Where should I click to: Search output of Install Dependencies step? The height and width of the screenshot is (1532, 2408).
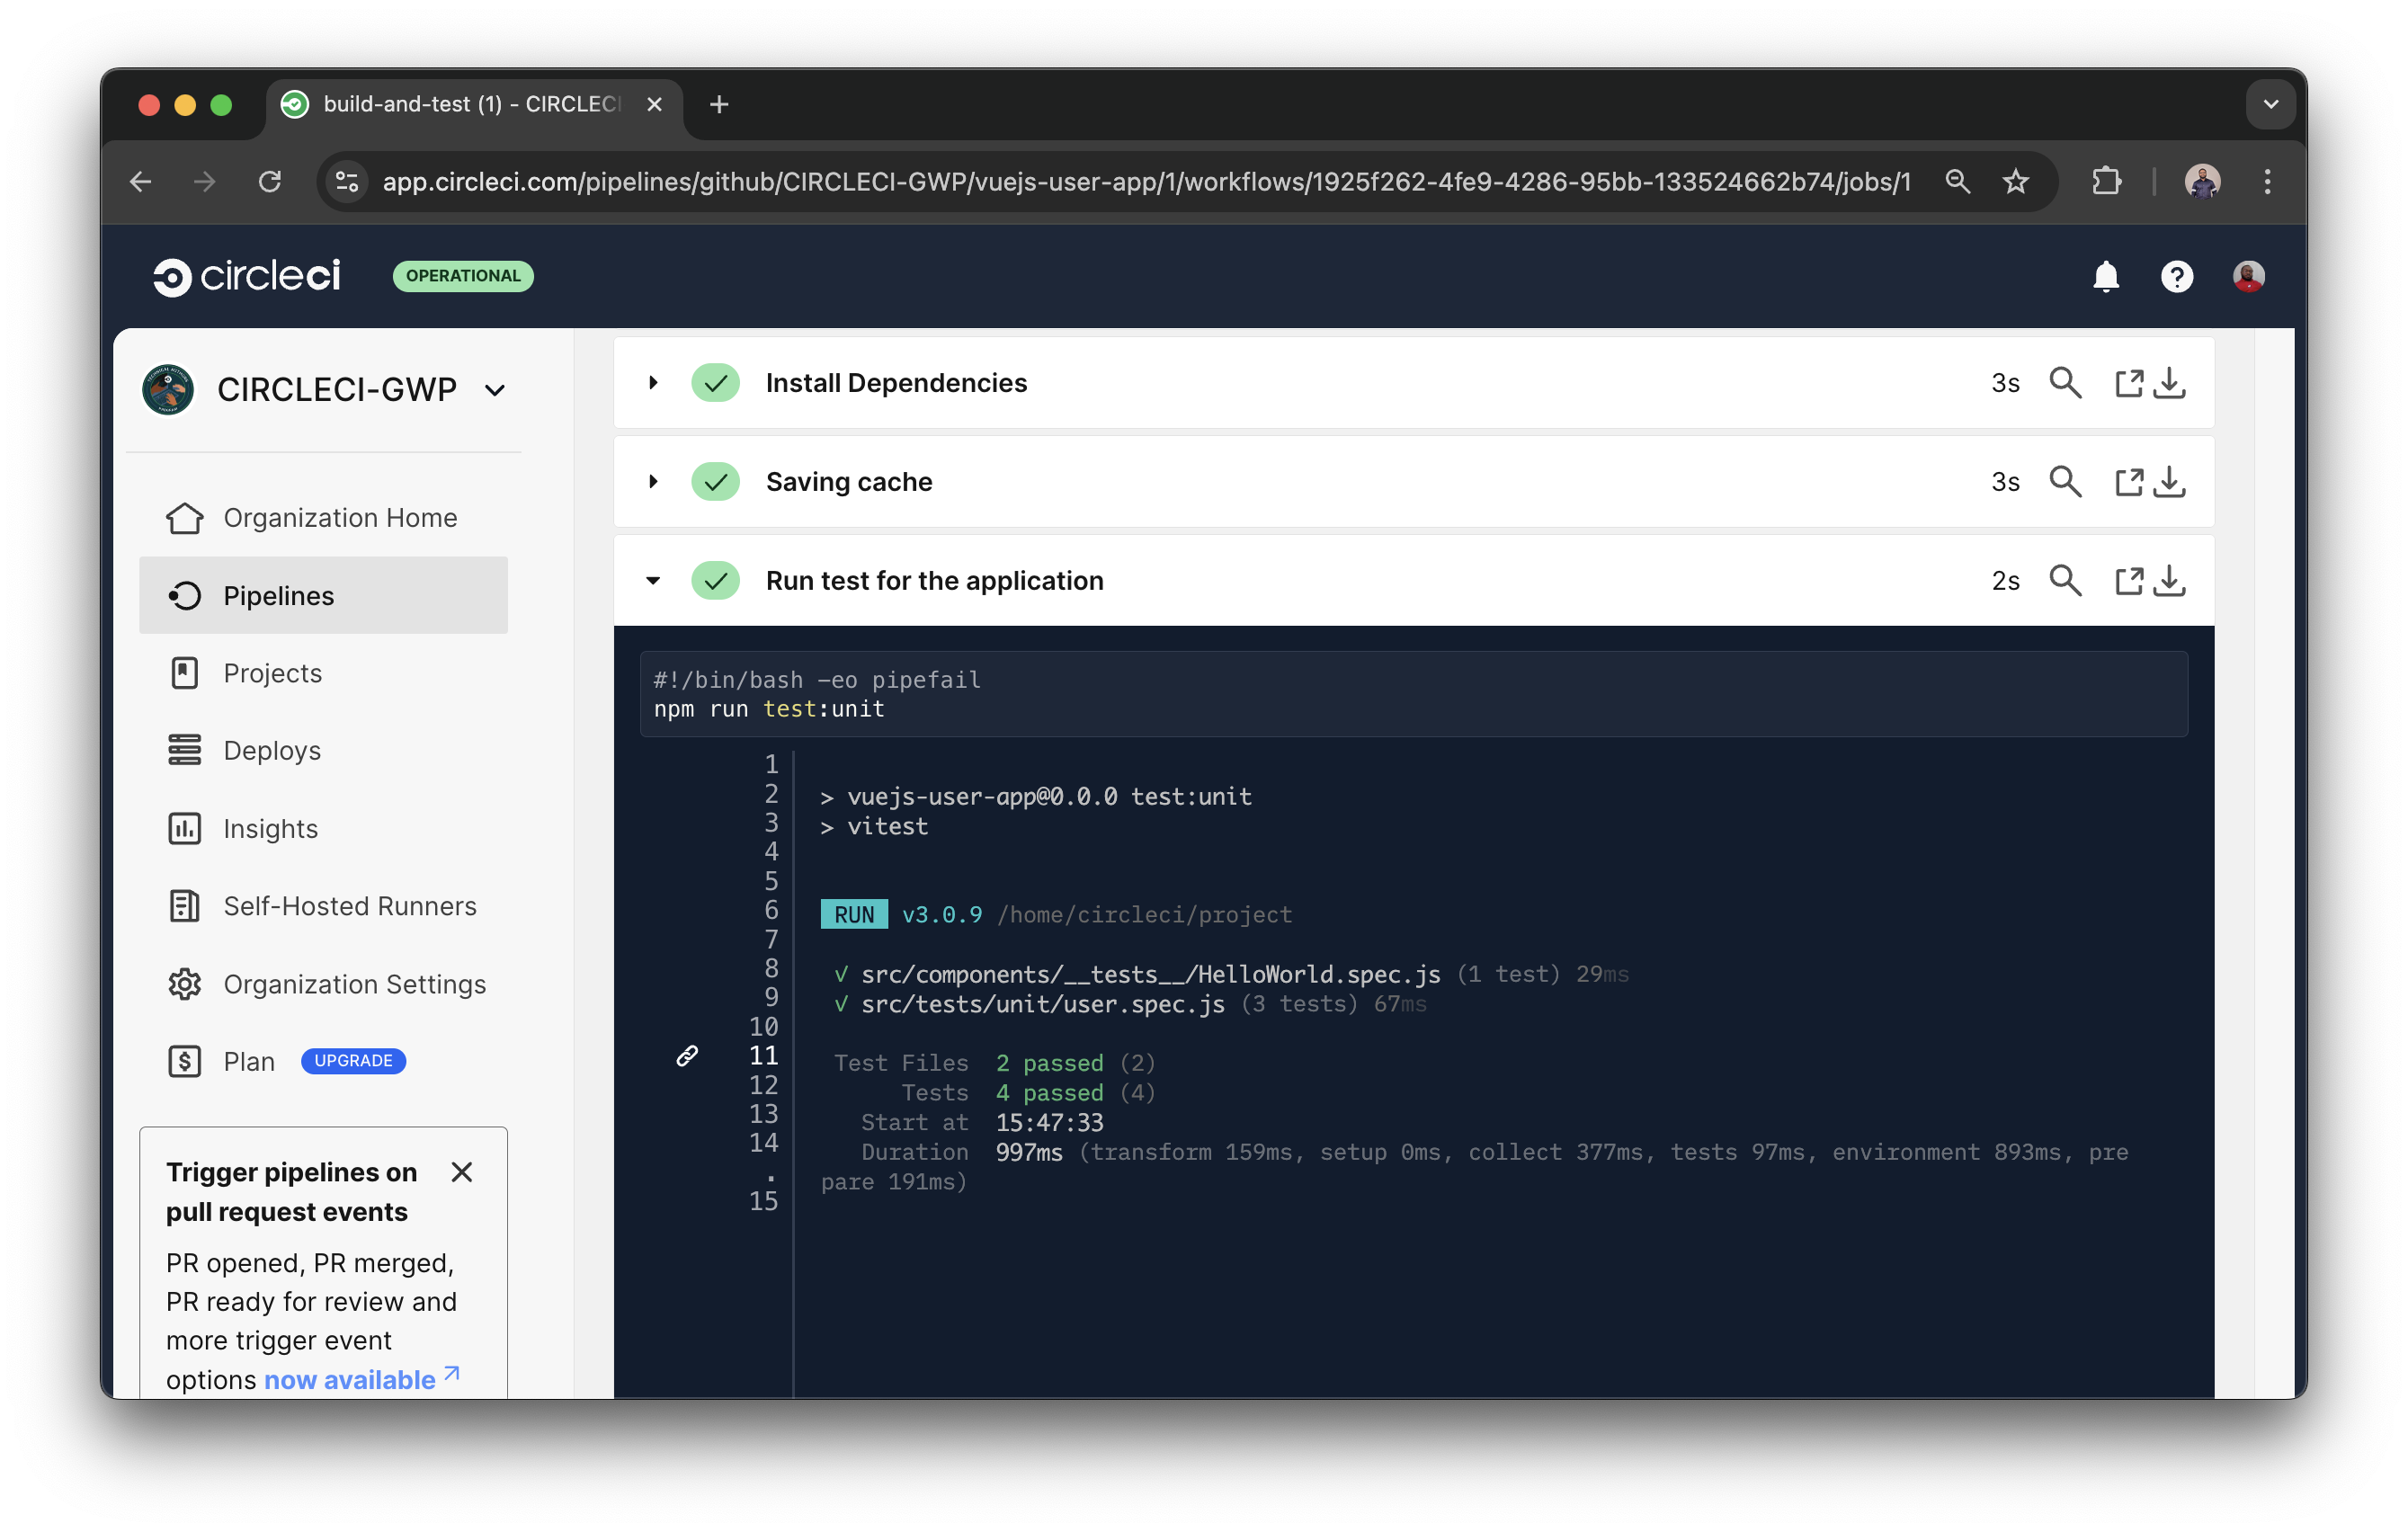[2066, 382]
